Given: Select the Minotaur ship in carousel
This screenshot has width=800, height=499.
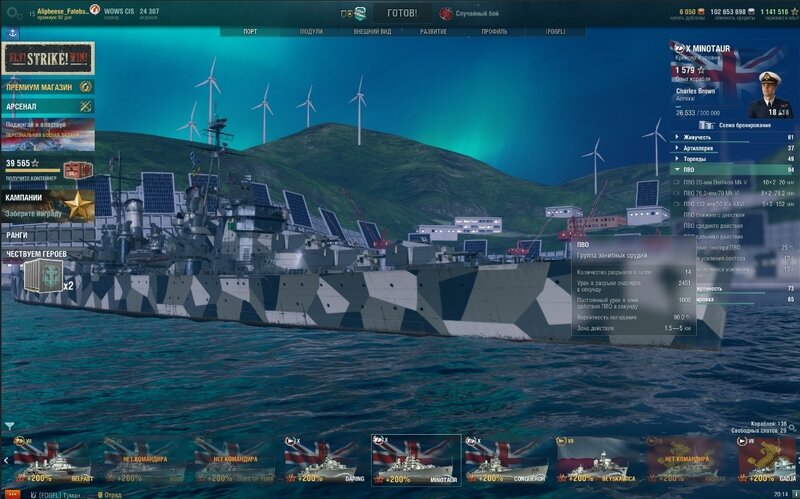Looking at the screenshot, I should 416,460.
